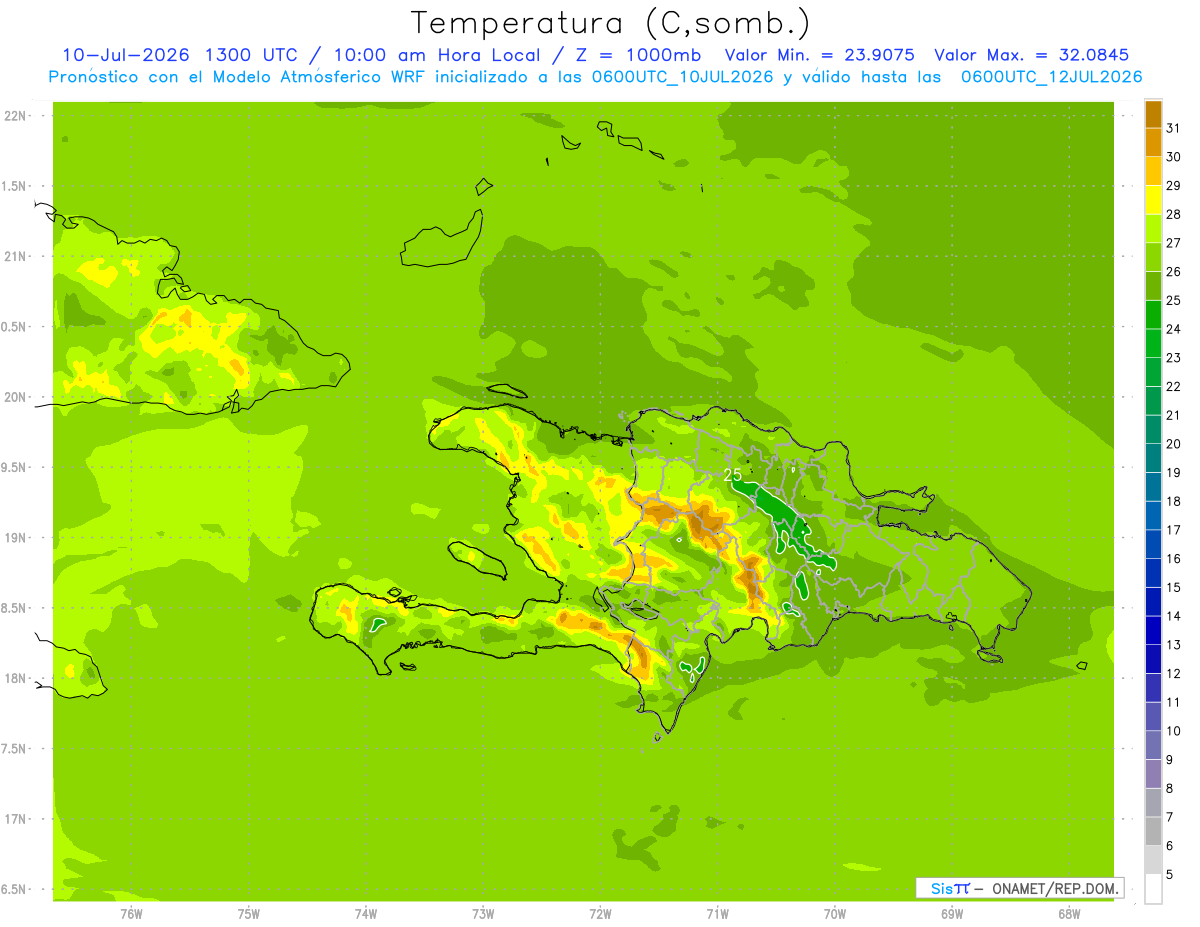Click the "71W" longitude axis label
The height and width of the screenshot is (927, 1200).
(717, 914)
